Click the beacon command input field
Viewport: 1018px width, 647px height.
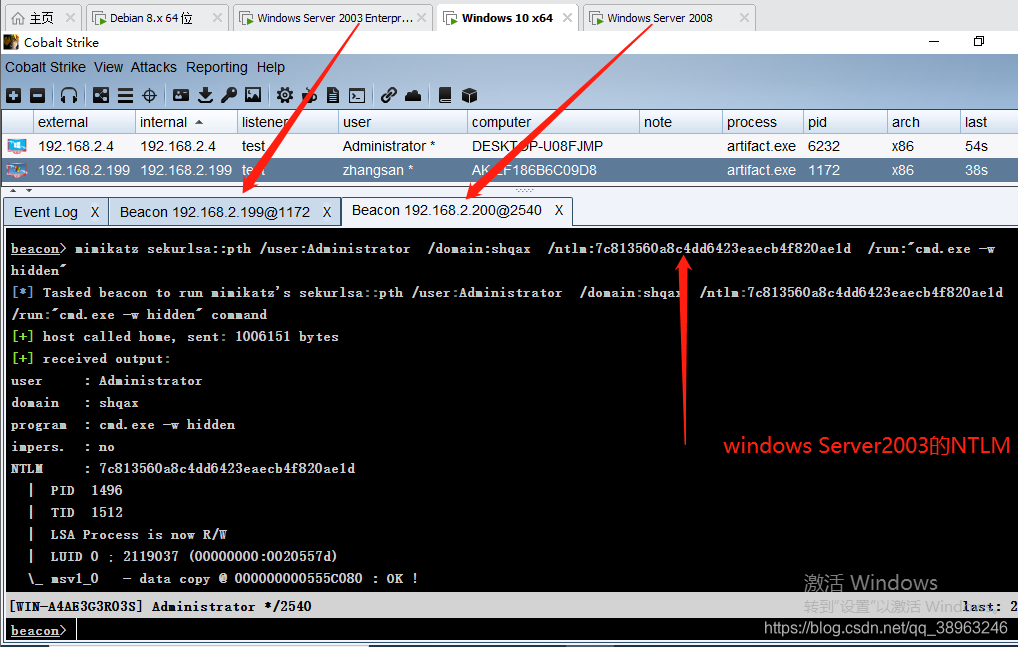click(545, 630)
